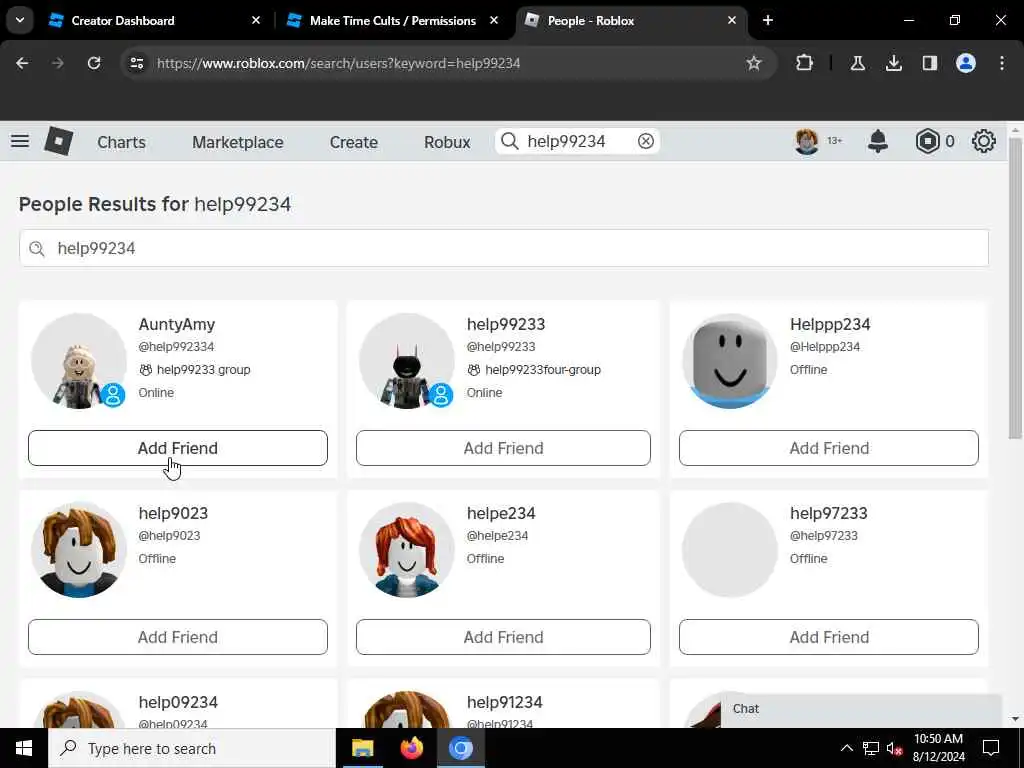Open the Roblox hamburger navigation menu

(x=20, y=141)
